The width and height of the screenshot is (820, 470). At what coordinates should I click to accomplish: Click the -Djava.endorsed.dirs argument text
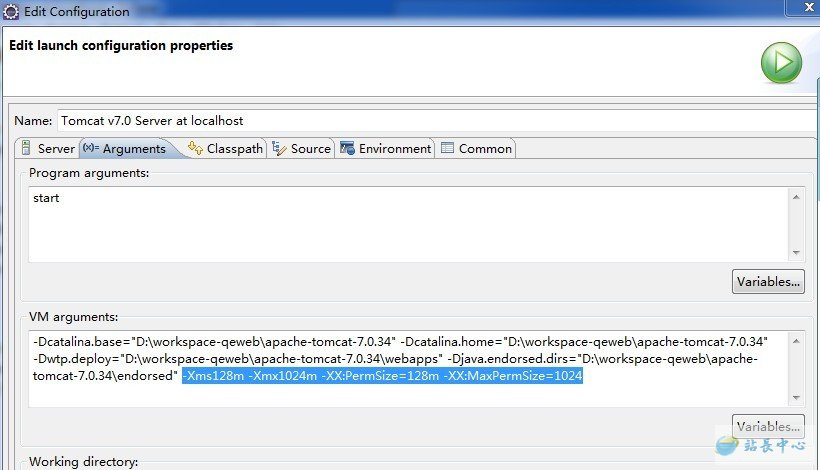pyautogui.click(x=602, y=359)
